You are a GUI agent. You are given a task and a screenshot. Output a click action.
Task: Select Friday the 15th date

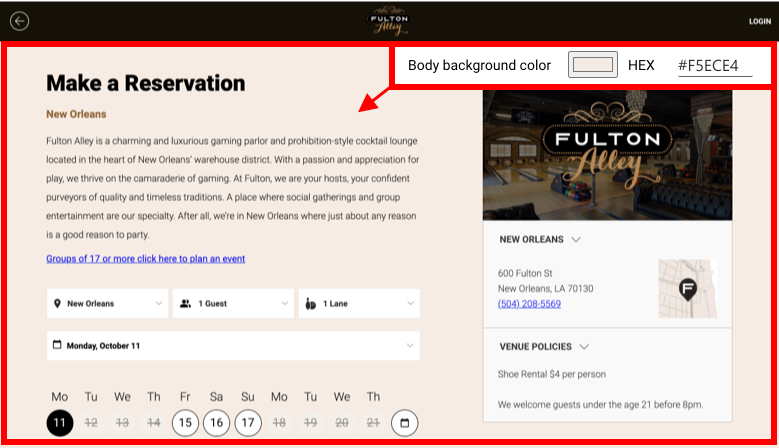[x=185, y=423]
